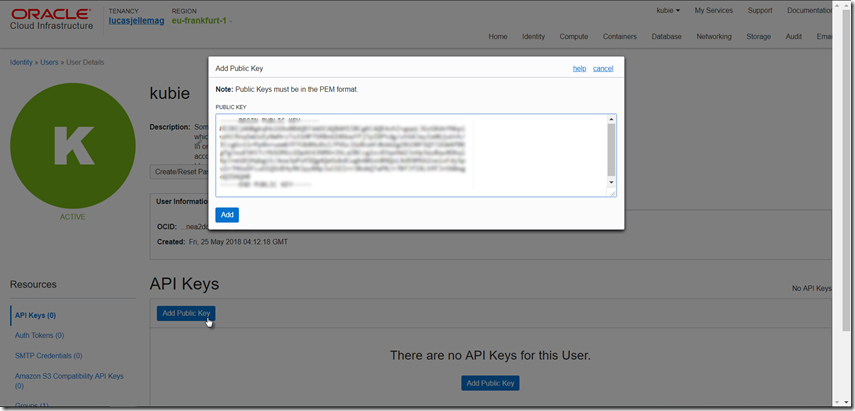Click the Created date text
Viewport: 855px width, 411px height.
(x=238, y=241)
